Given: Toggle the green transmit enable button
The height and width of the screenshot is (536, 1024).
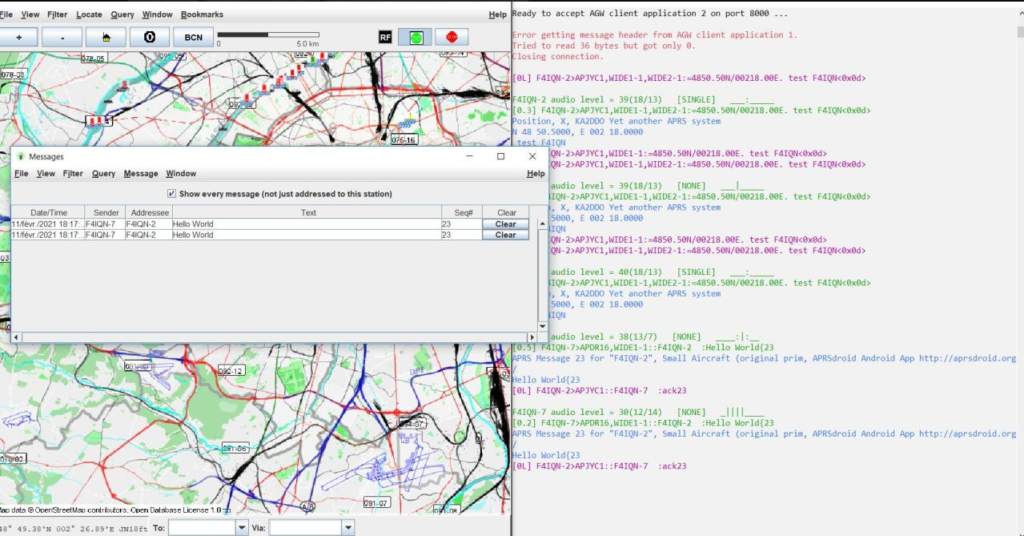Looking at the screenshot, I should pyautogui.click(x=415, y=37).
